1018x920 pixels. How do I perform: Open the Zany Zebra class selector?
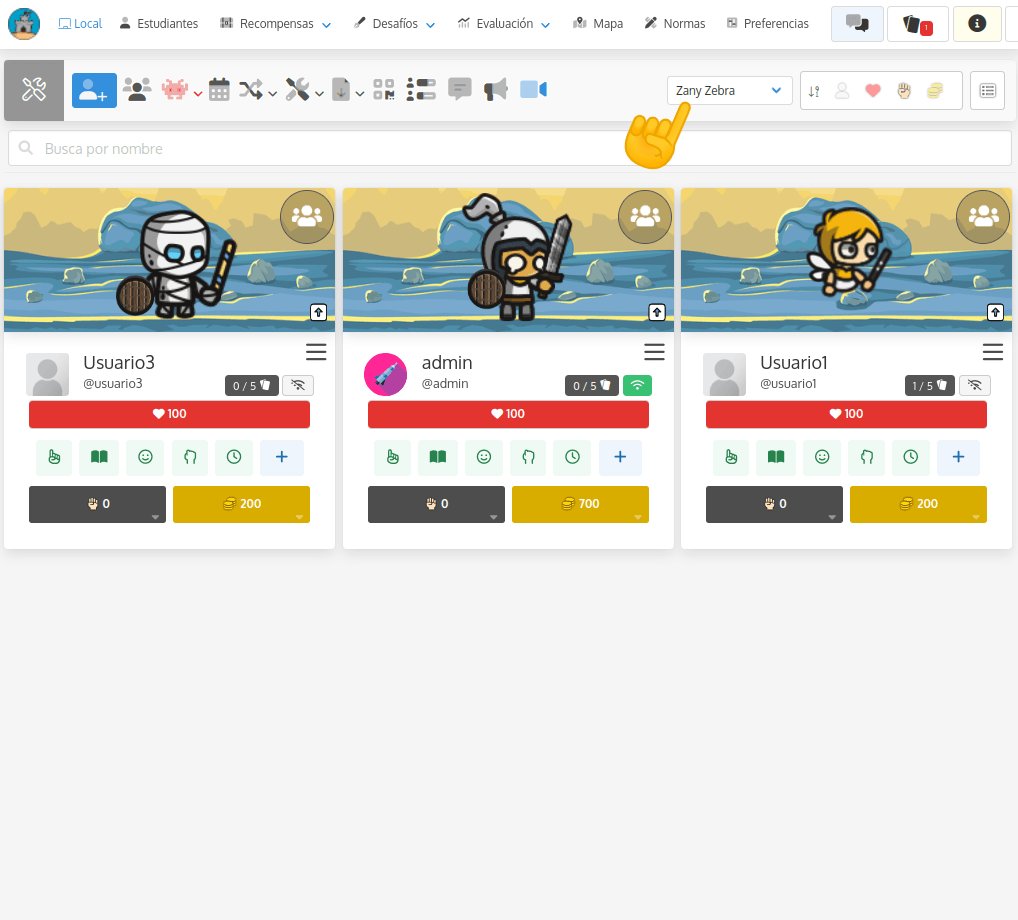tap(729, 90)
